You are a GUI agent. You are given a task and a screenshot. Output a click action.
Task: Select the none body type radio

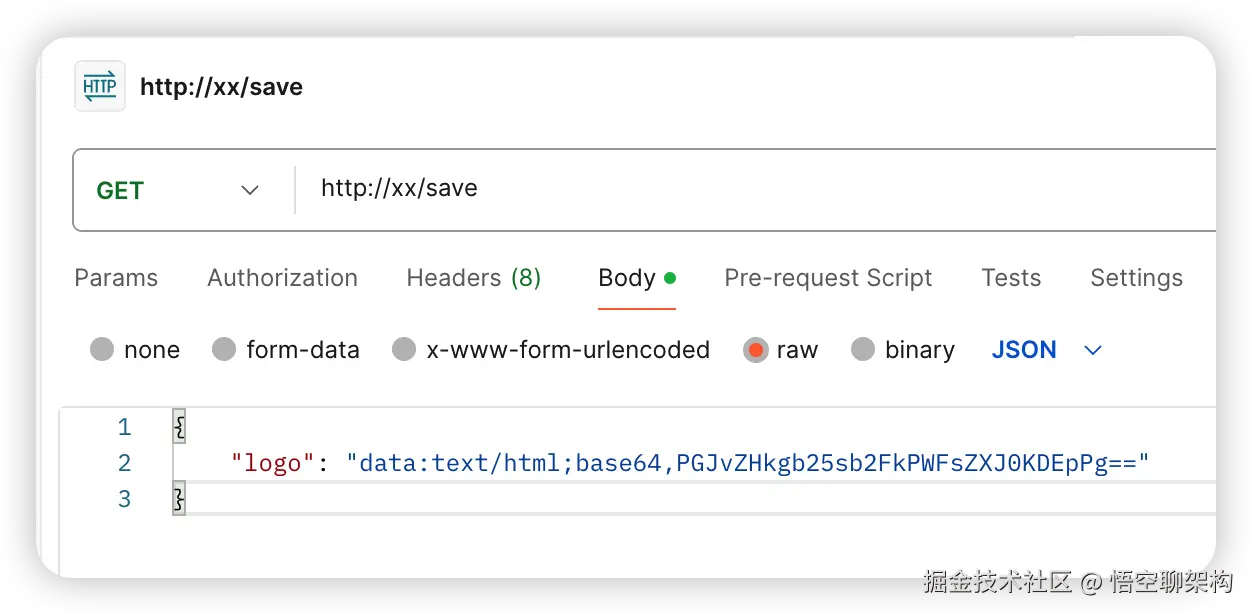(x=102, y=350)
